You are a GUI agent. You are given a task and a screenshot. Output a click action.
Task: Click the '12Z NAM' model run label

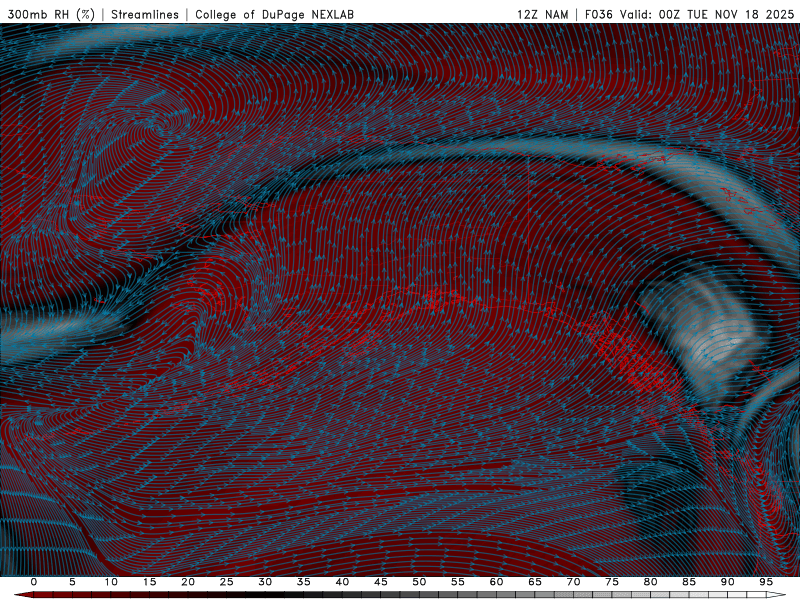[542, 14]
